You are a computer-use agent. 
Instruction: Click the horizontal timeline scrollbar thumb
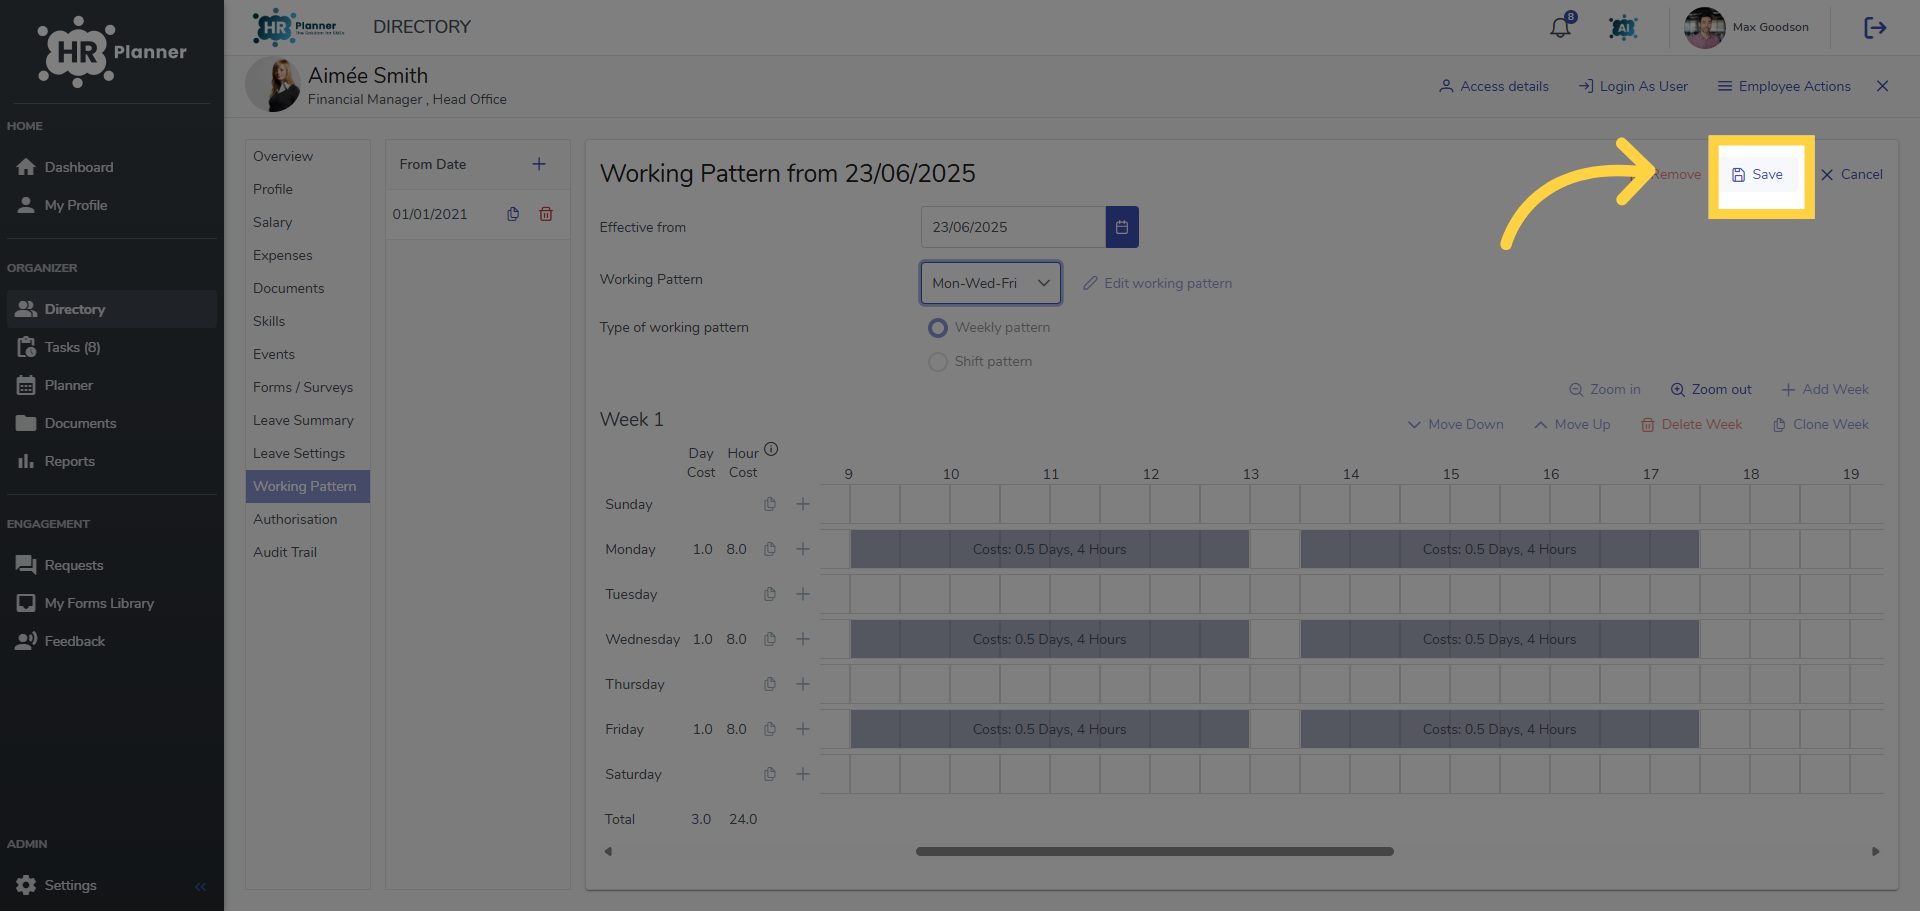(1154, 852)
